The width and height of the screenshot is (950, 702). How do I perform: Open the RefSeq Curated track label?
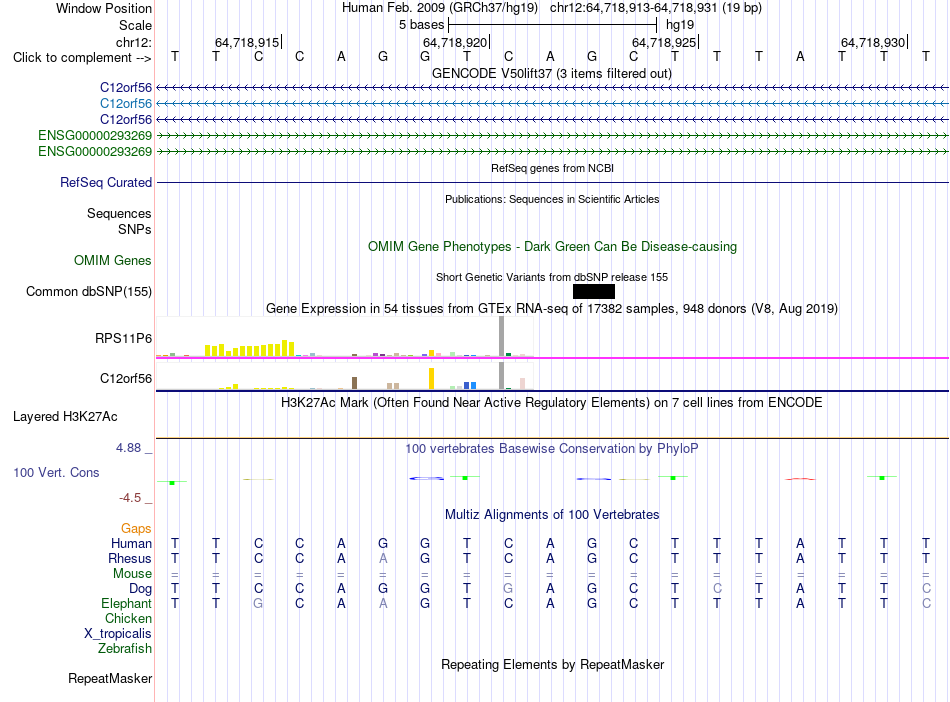(106, 182)
